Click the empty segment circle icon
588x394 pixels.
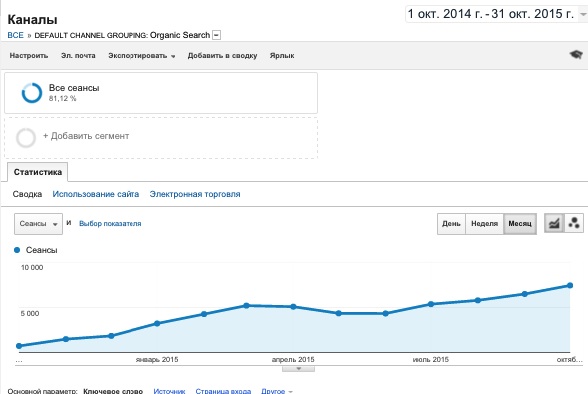tap(26, 138)
